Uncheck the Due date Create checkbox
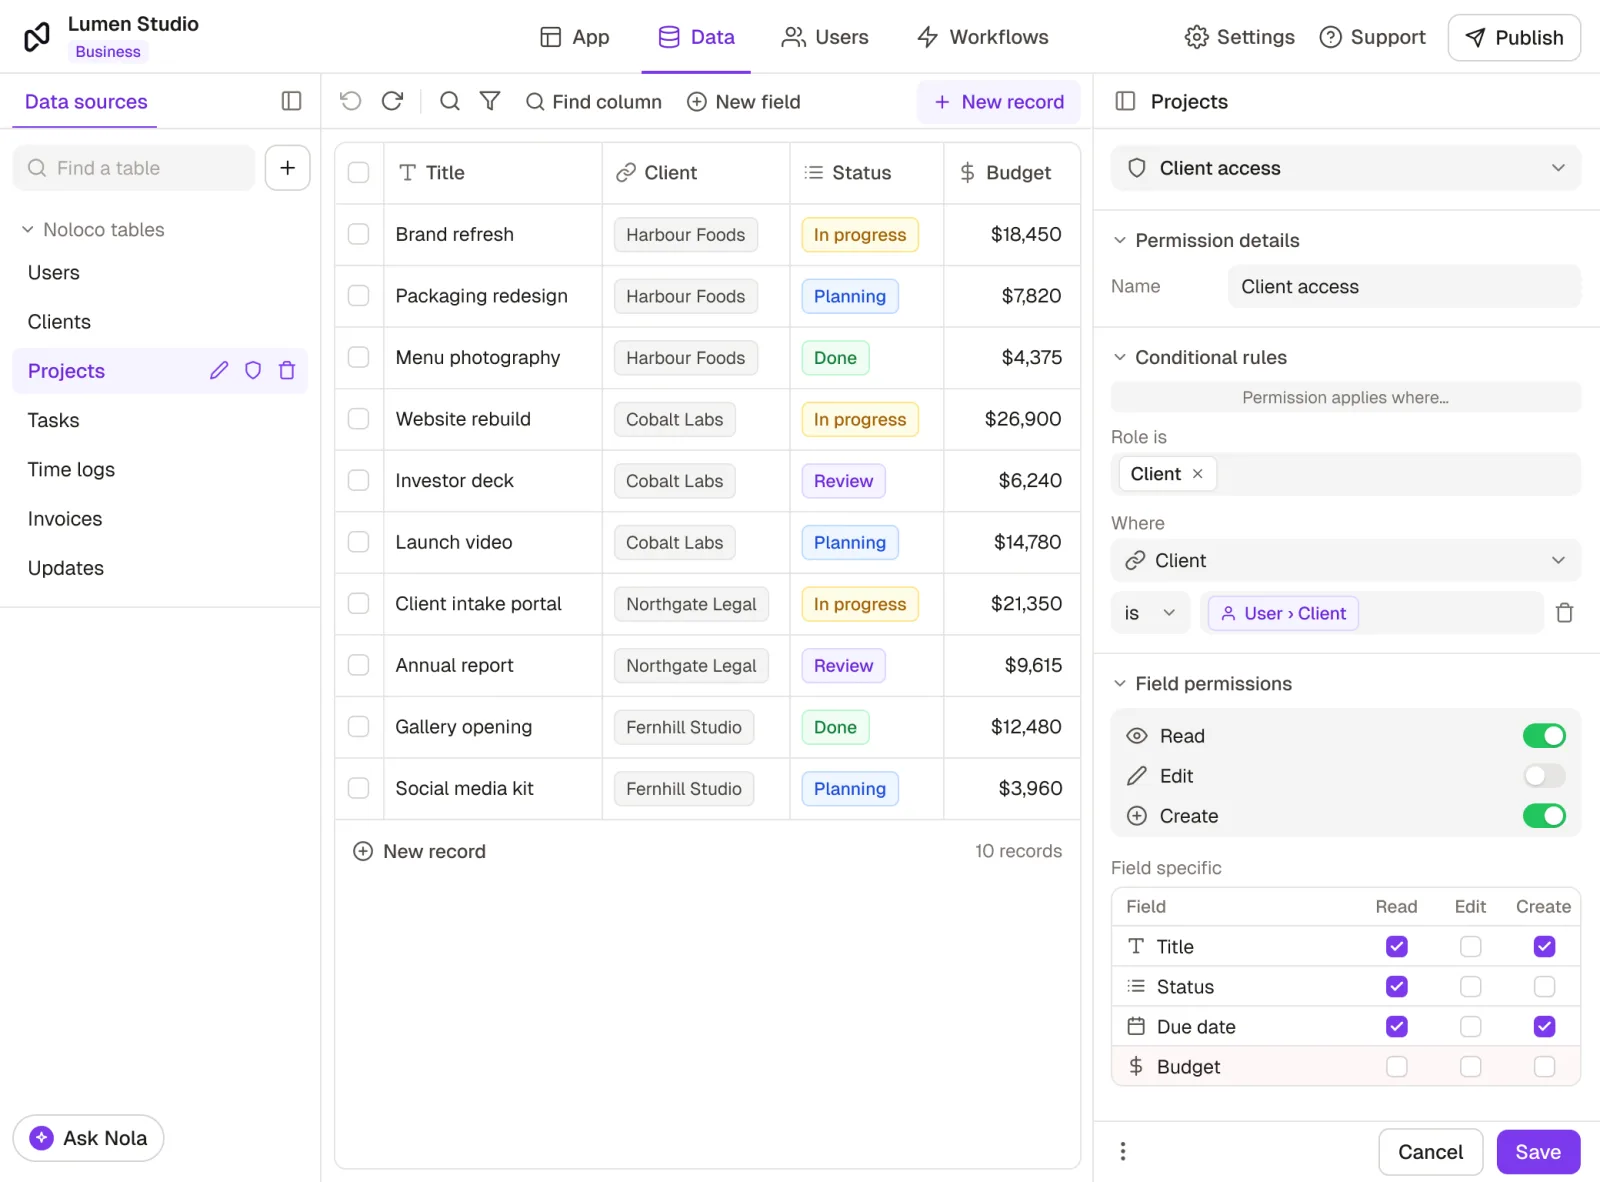This screenshot has height=1182, width=1600. click(x=1544, y=1027)
